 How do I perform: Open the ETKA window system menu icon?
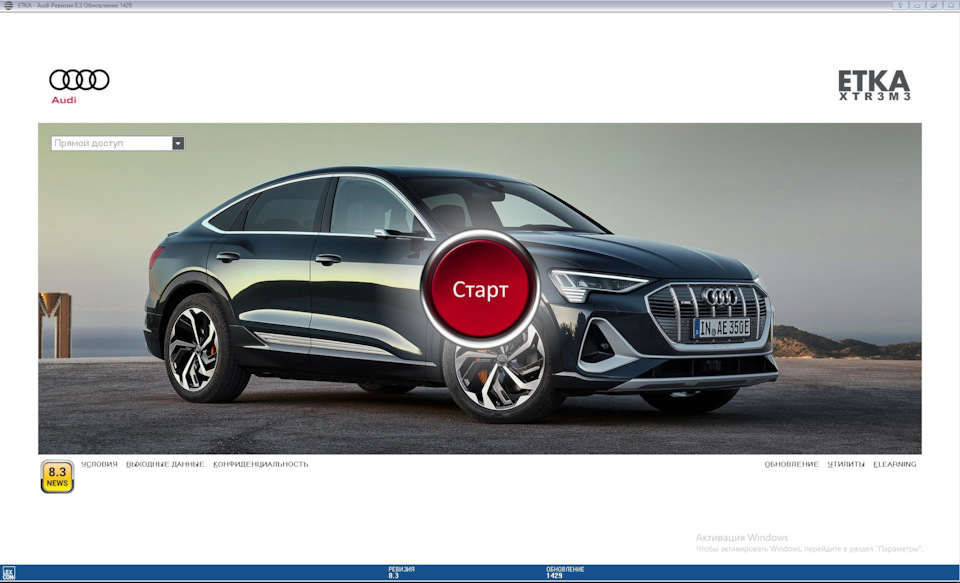click(8, 5)
